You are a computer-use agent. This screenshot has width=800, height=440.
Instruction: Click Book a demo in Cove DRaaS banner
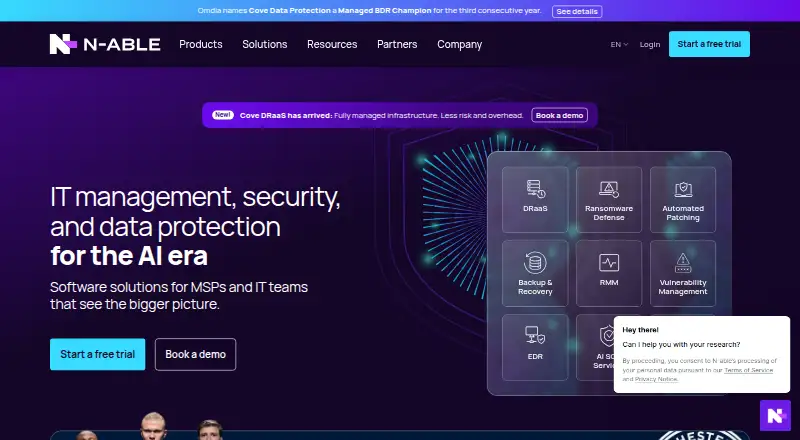coord(559,115)
